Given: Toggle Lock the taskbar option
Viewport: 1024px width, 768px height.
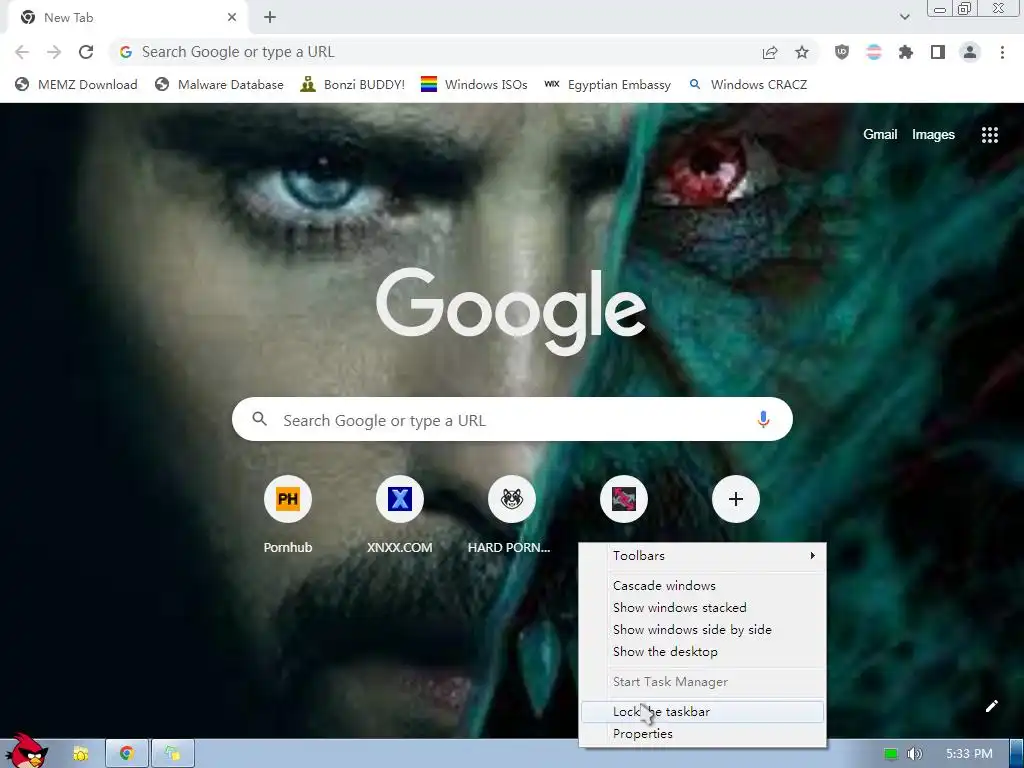Looking at the screenshot, I should tap(703, 712).
